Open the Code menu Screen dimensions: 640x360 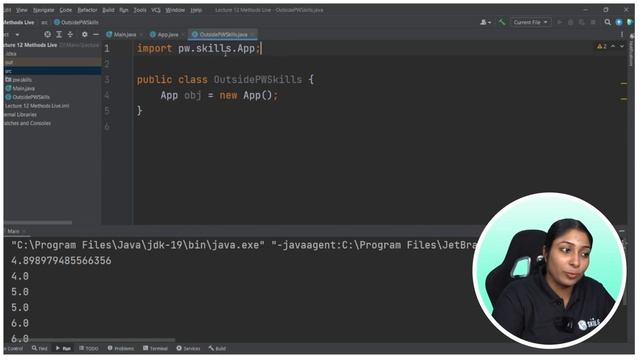coord(65,10)
